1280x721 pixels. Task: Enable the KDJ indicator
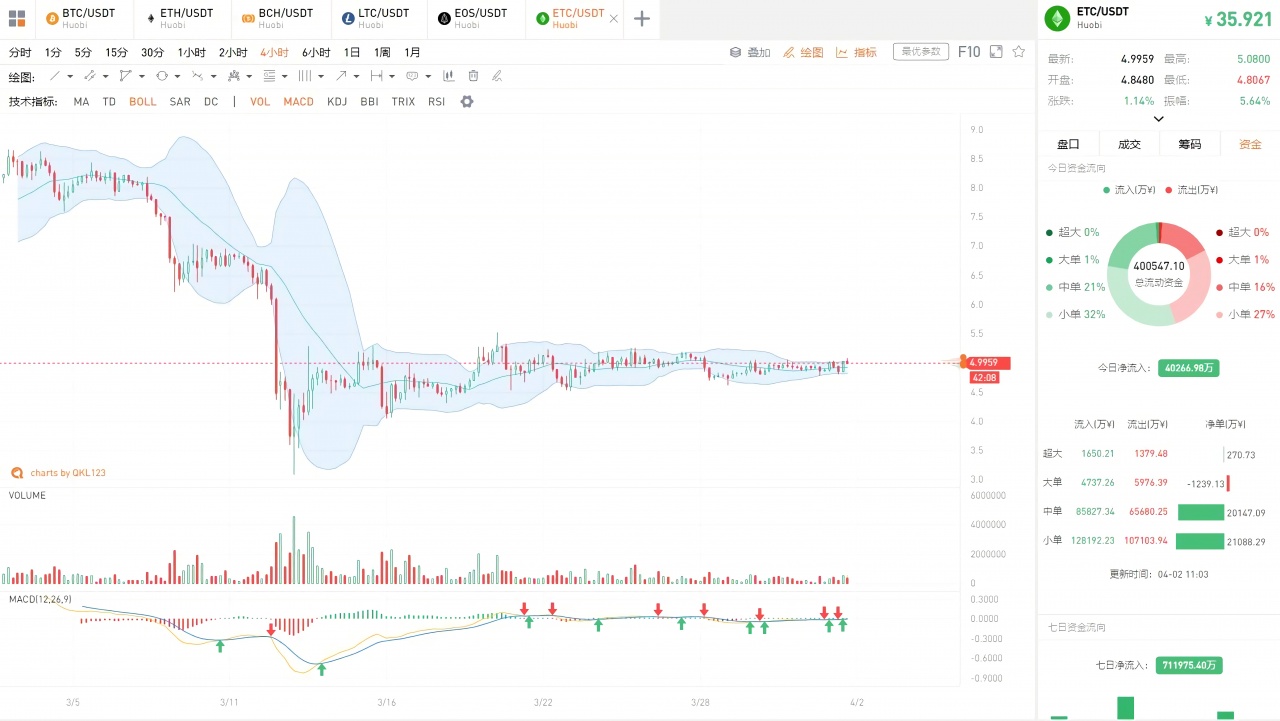(x=337, y=102)
